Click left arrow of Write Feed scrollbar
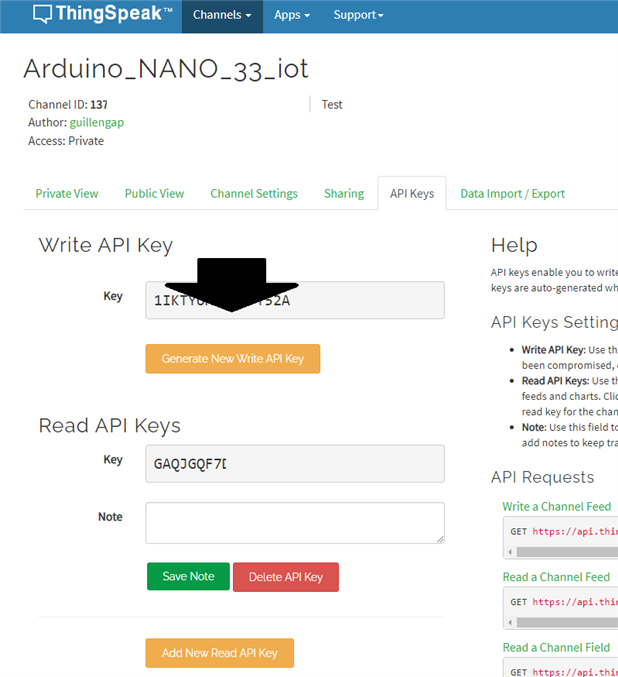The image size is (618, 677). pos(510,552)
